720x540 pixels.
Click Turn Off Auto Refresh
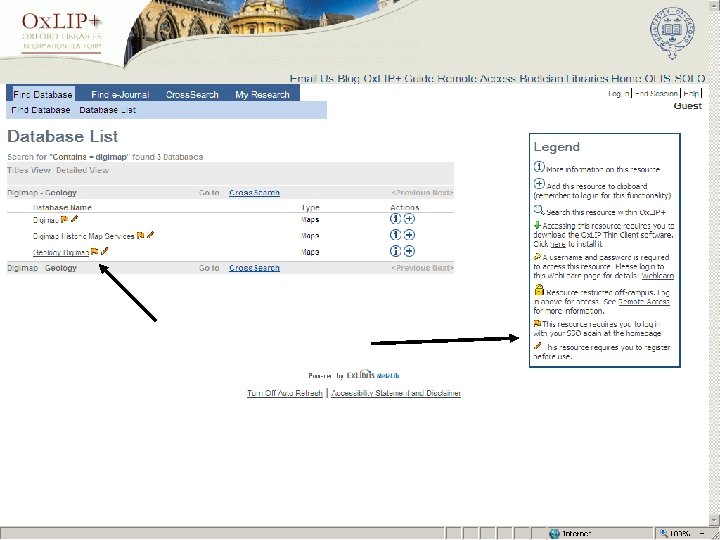[285, 394]
